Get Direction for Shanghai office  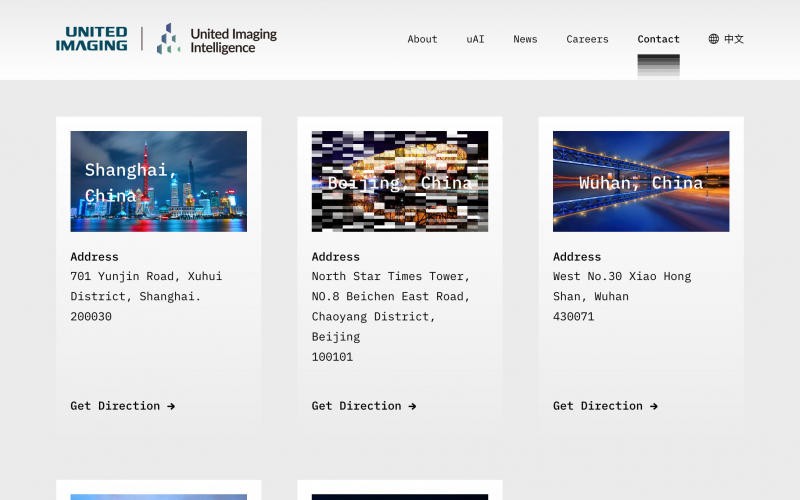[x=122, y=406]
